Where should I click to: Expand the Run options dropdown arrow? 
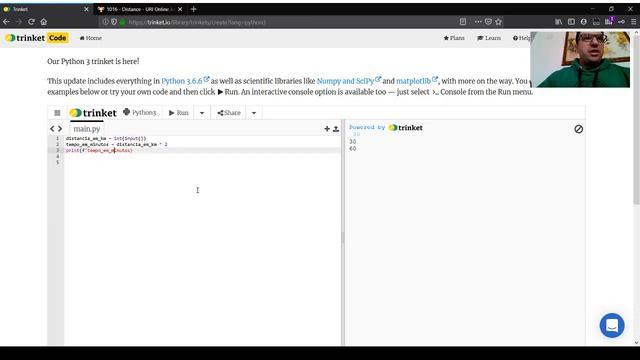click(x=202, y=113)
